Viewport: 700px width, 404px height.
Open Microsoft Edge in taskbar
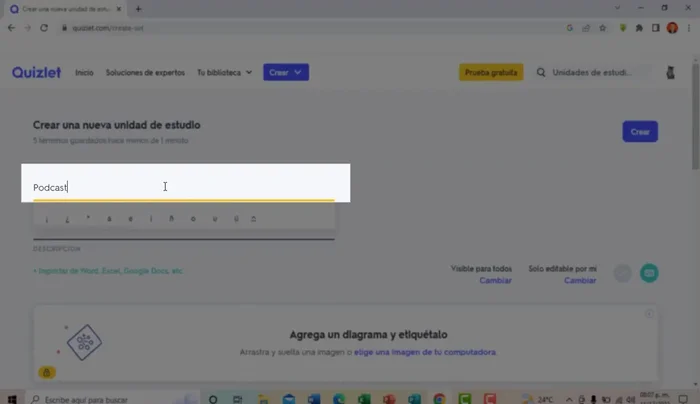(339, 399)
